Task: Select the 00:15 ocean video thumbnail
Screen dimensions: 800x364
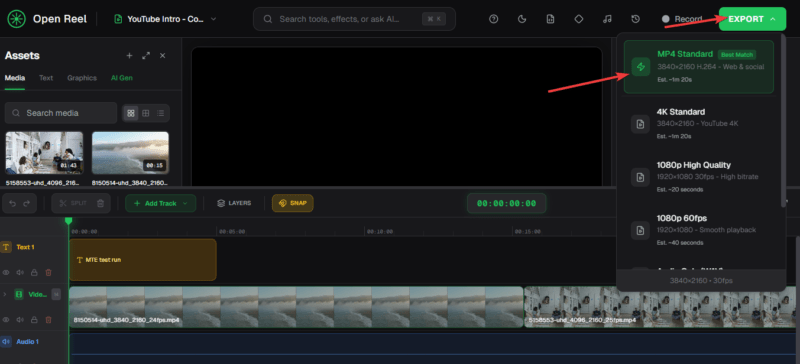Action: coord(130,153)
